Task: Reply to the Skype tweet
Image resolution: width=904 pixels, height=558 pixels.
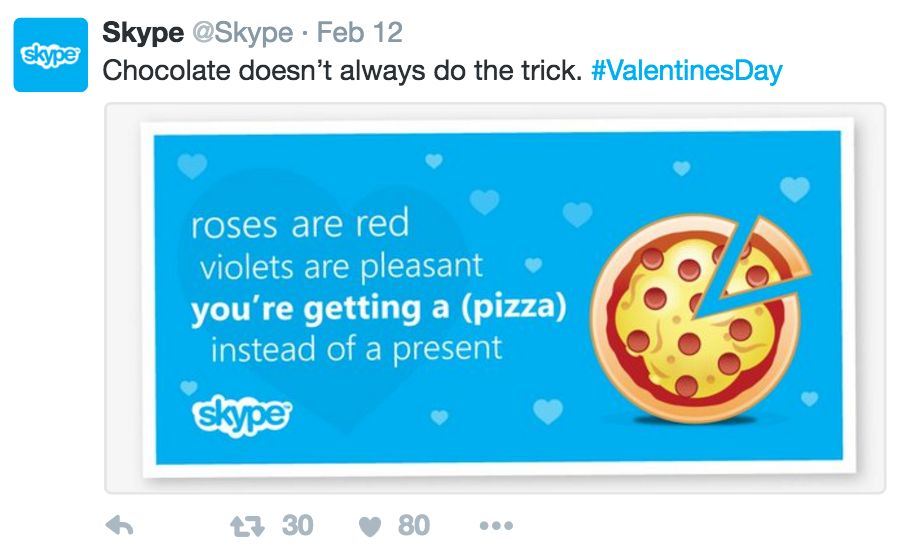Action: click(120, 526)
